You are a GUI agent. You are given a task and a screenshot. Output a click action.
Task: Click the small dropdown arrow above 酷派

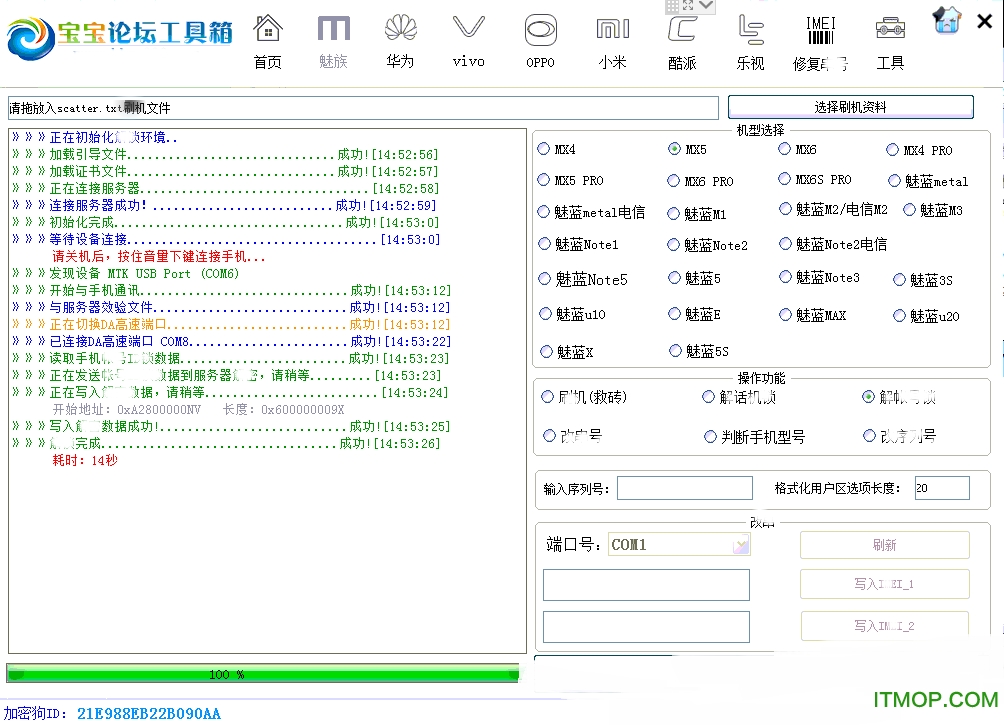(706, 6)
